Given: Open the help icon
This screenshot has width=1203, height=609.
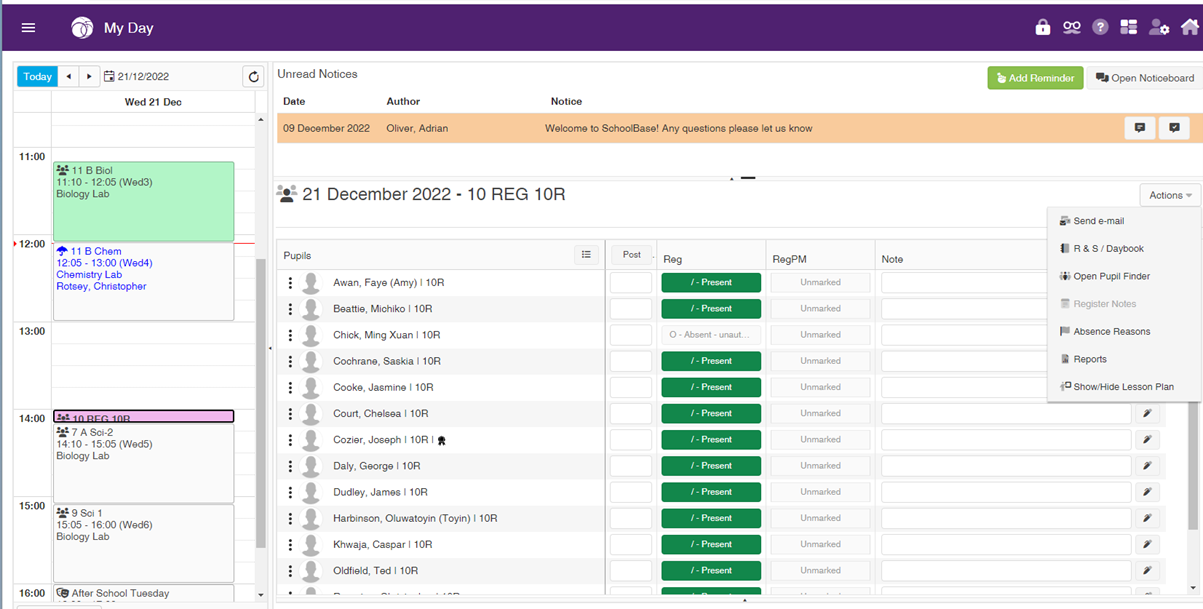Looking at the screenshot, I should click(1099, 27).
